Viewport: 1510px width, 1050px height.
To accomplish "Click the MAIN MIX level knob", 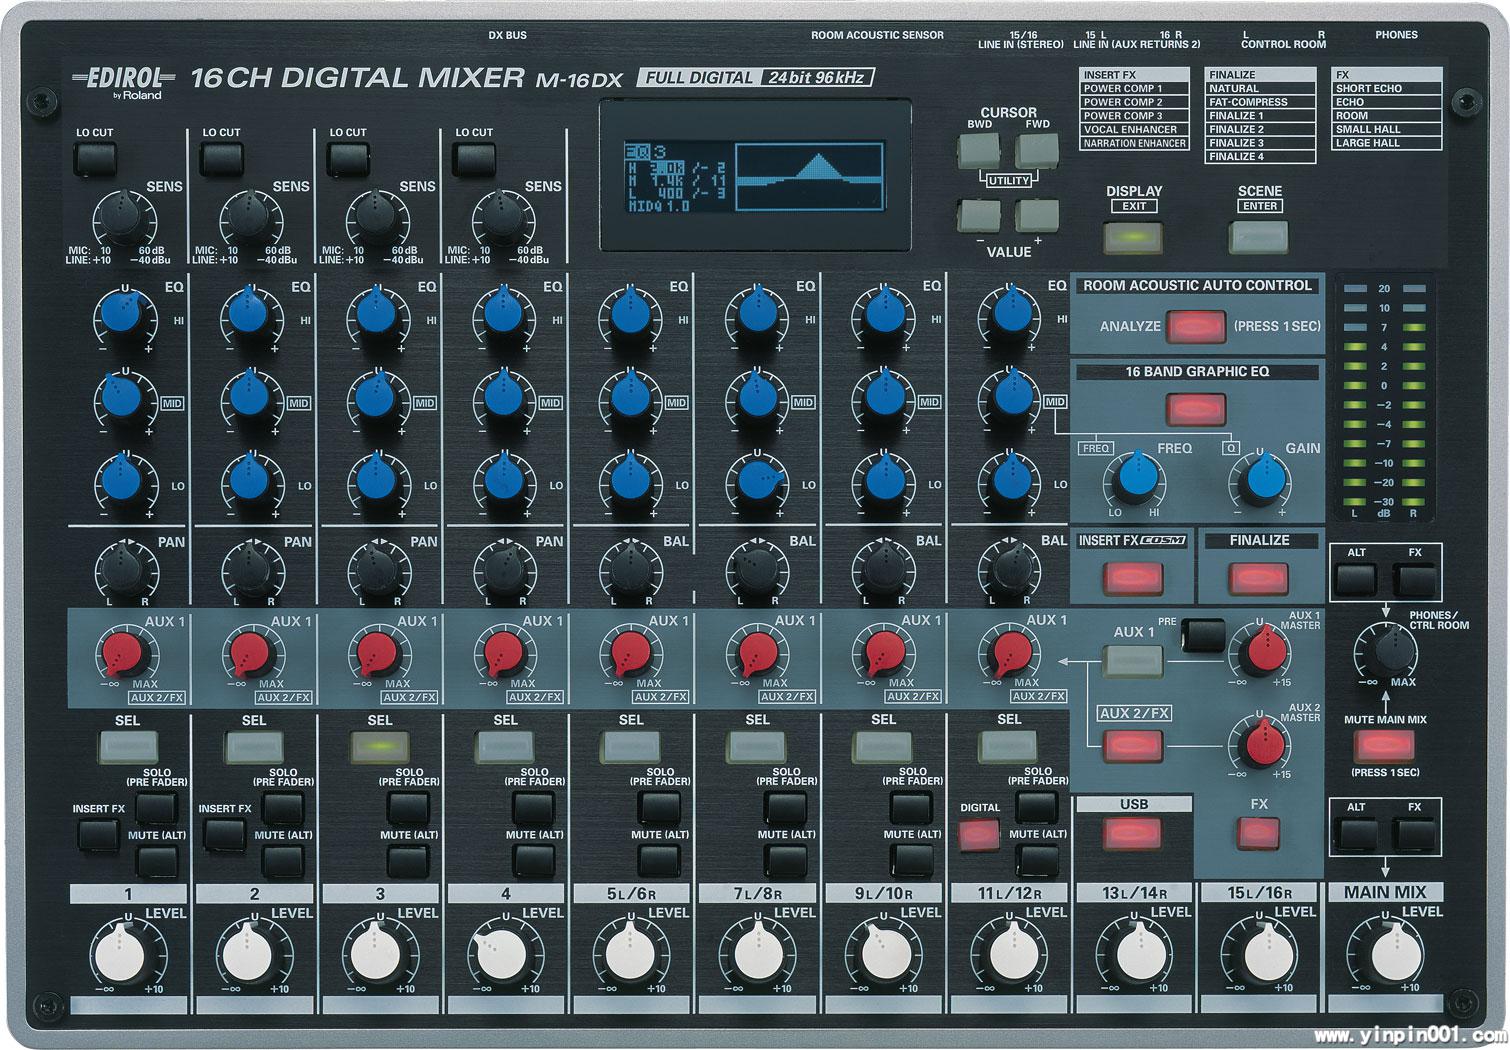I will tap(1385, 954).
